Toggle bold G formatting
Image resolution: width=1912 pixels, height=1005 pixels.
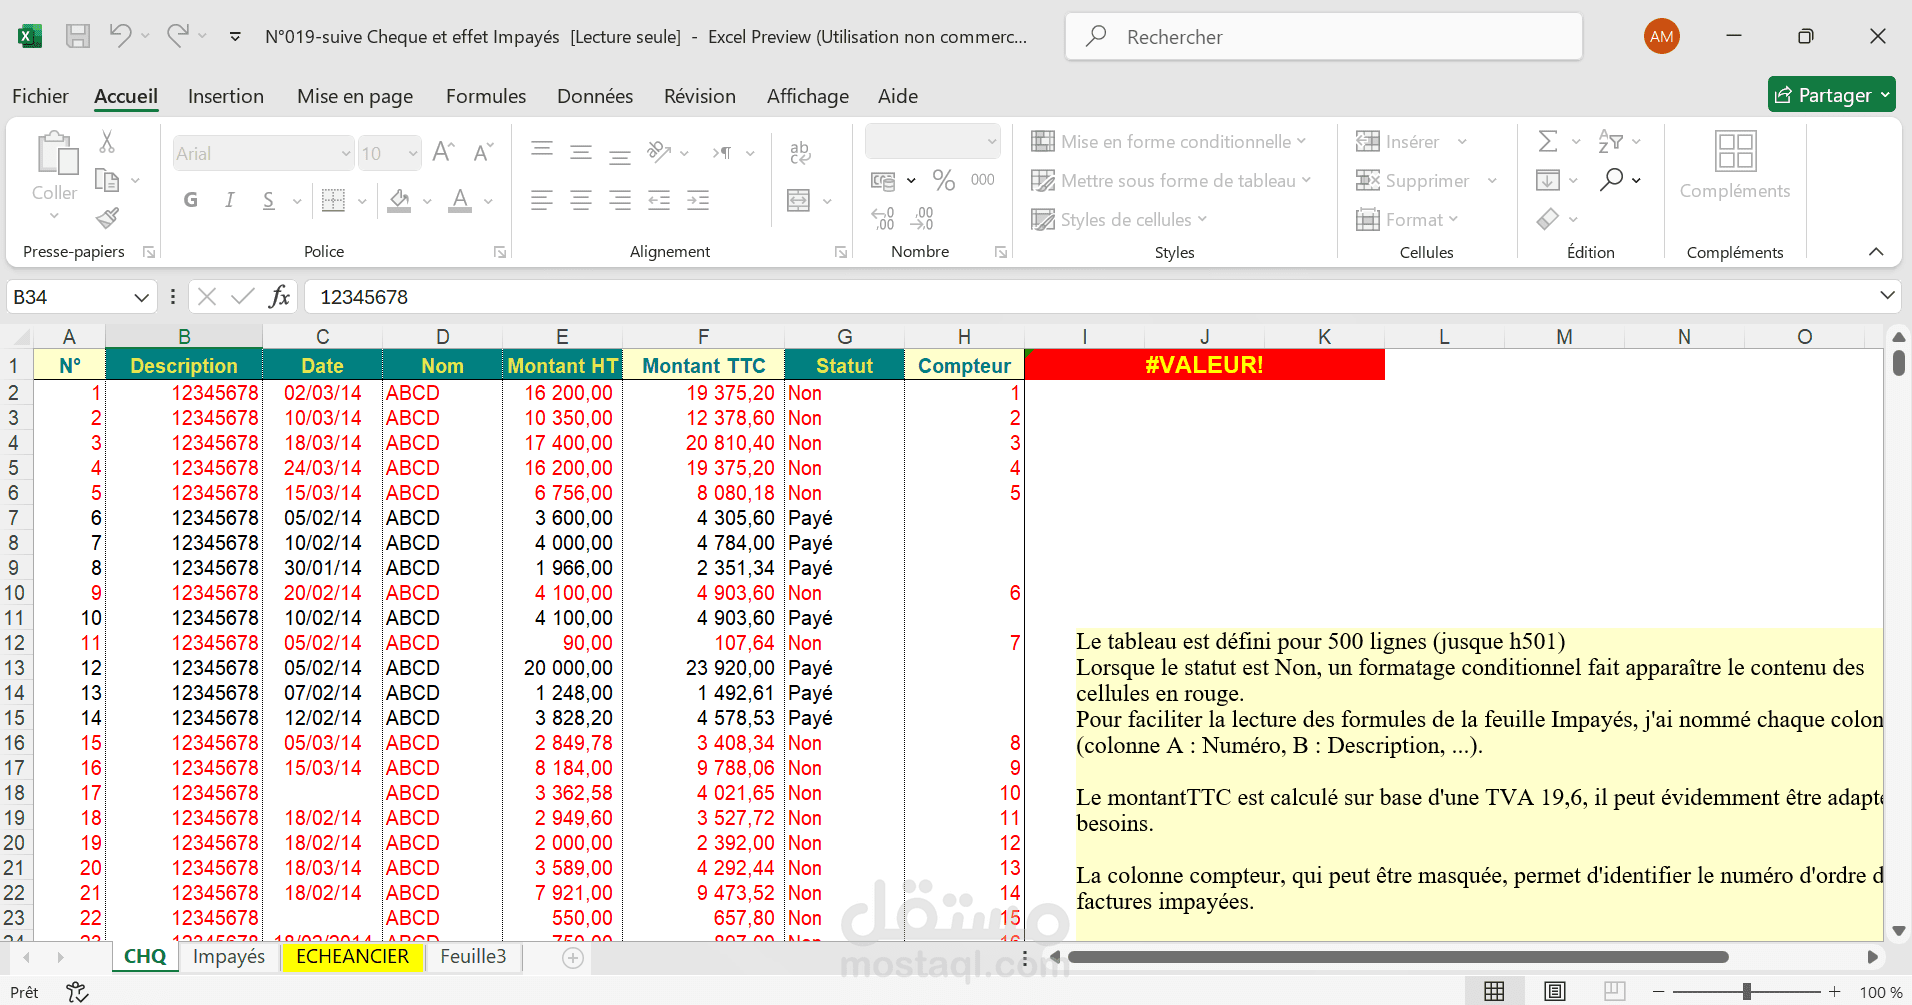pyautogui.click(x=191, y=200)
